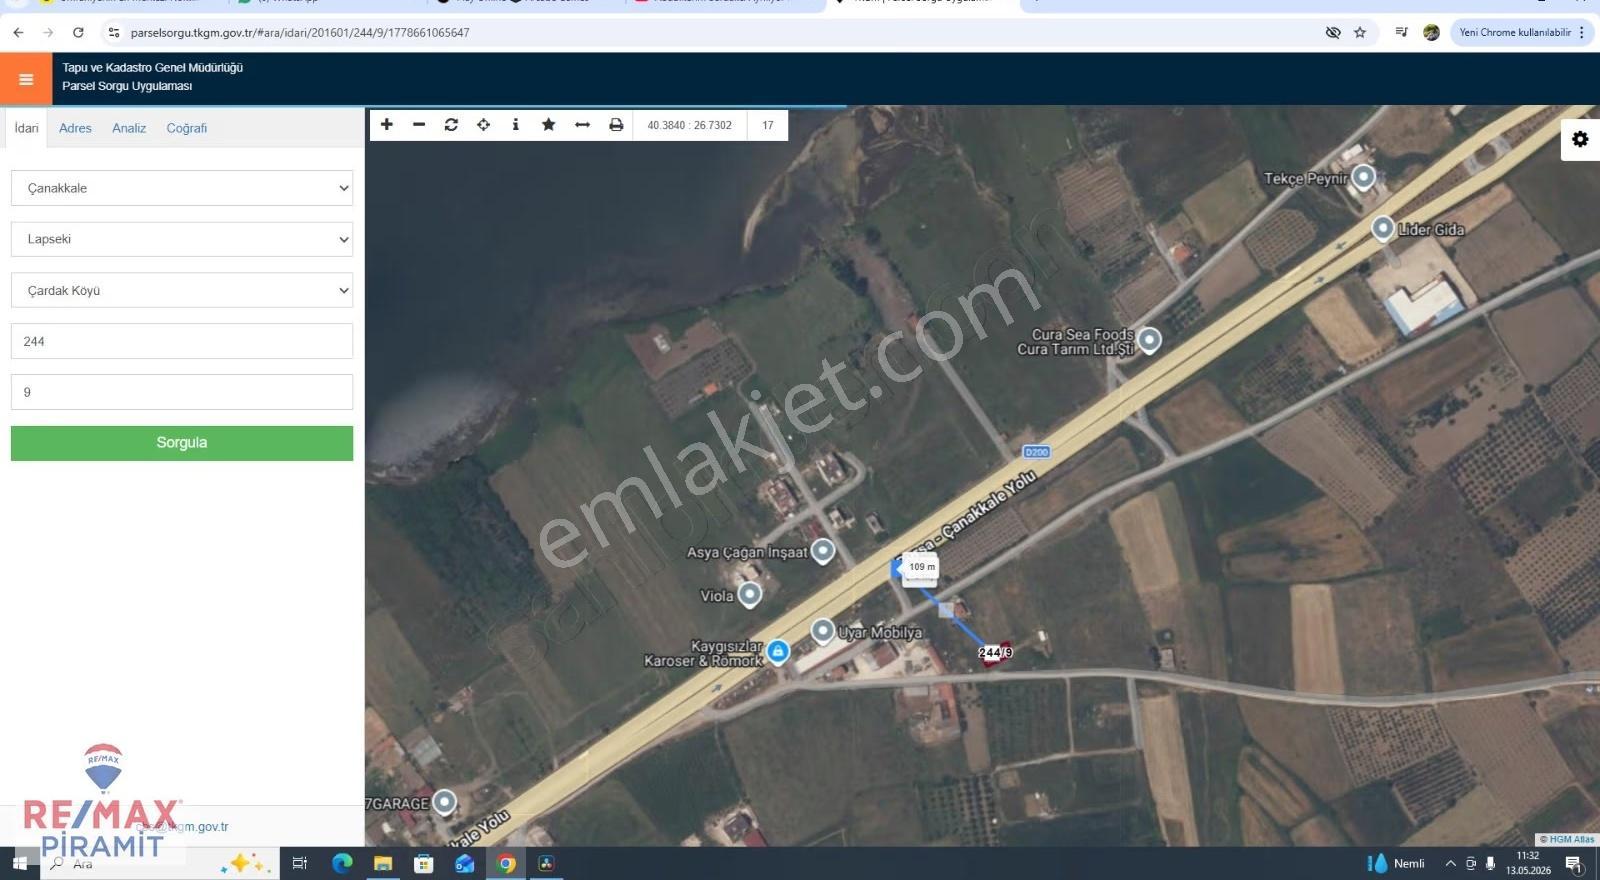View site information icon in address bar
Viewport: 1600px width, 880px height.
114,32
